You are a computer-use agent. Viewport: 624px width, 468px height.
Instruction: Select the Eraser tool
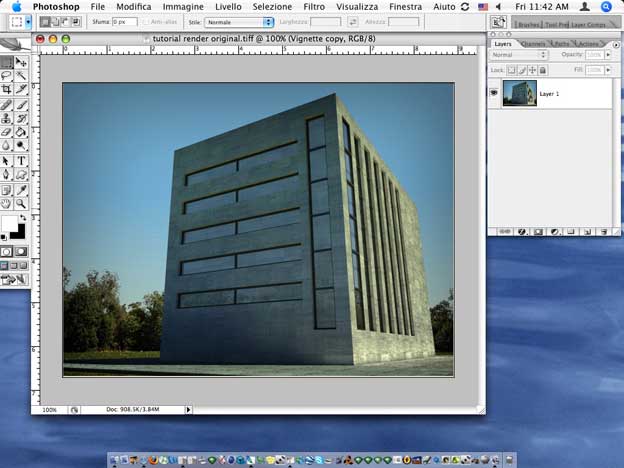coord(7,132)
